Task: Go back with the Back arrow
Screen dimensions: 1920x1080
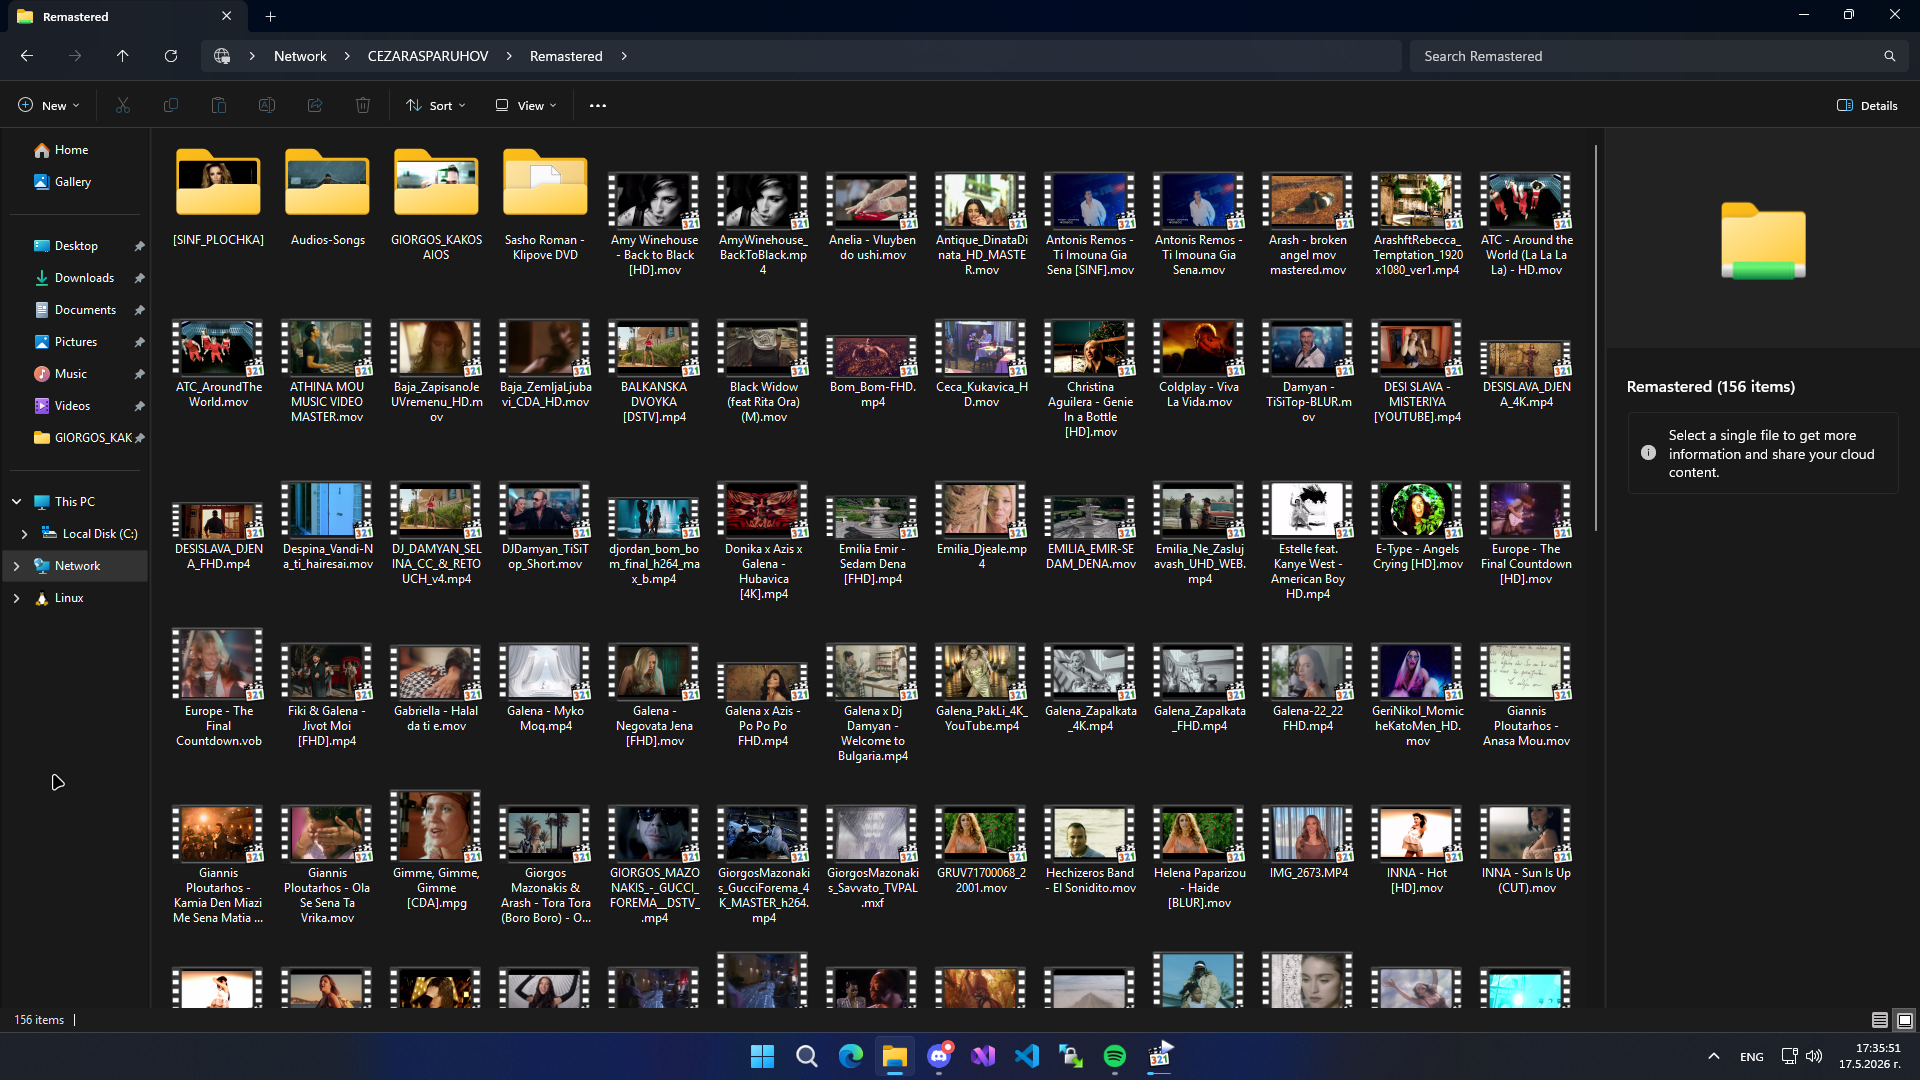Action: pyautogui.click(x=27, y=56)
